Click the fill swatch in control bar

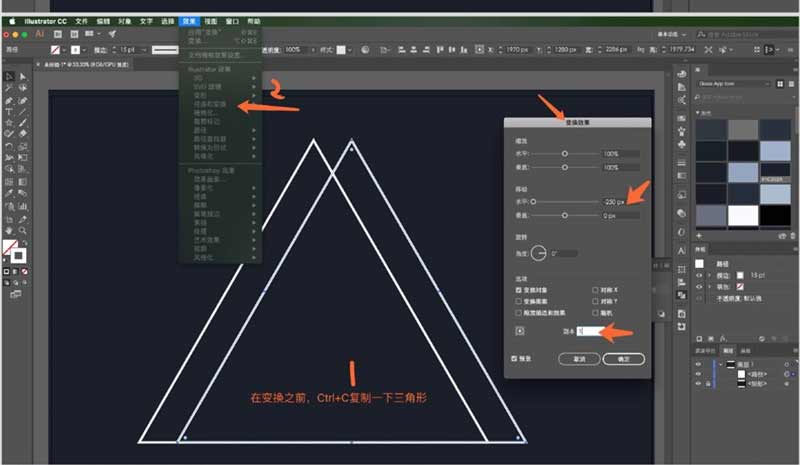(55, 50)
